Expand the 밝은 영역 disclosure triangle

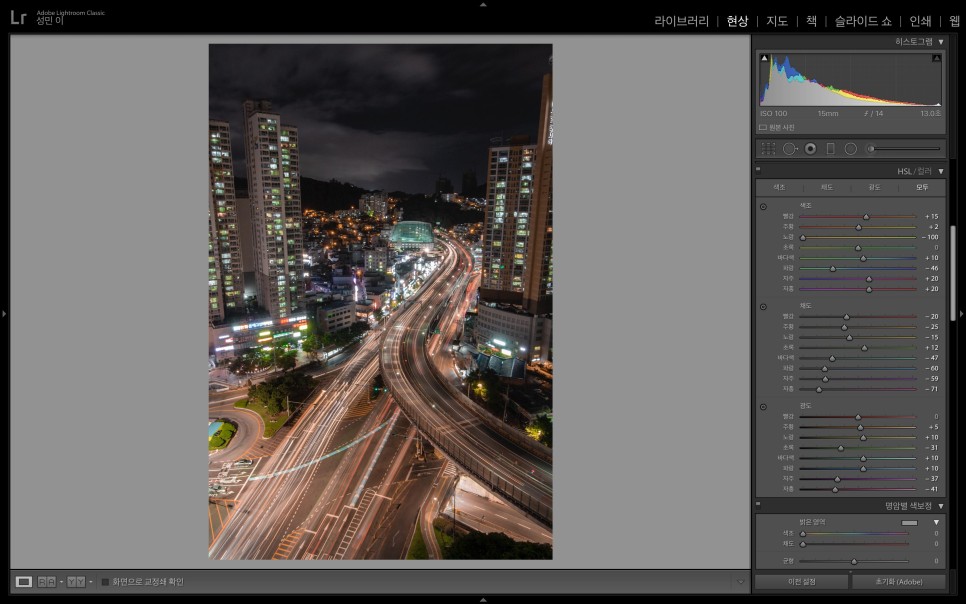point(936,522)
